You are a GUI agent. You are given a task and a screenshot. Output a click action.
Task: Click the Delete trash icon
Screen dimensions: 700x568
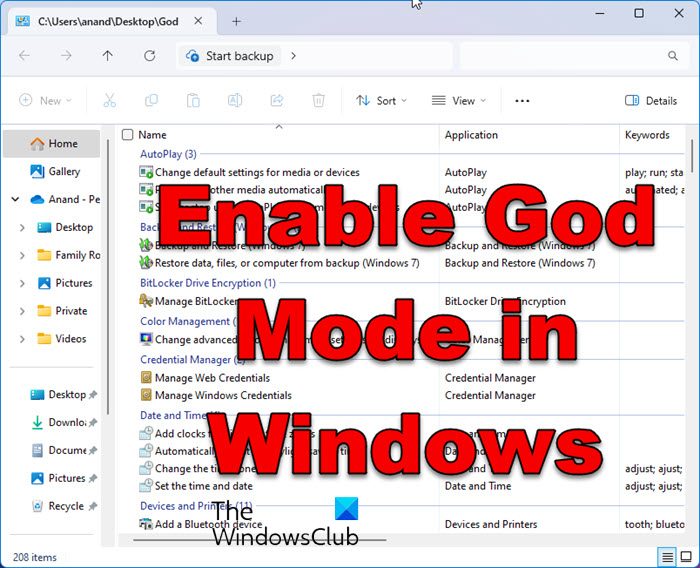(x=318, y=100)
